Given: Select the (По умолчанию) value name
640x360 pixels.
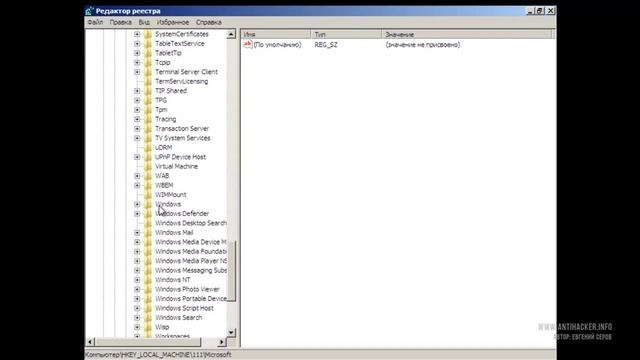Looking at the screenshot, I should pos(278,44).
